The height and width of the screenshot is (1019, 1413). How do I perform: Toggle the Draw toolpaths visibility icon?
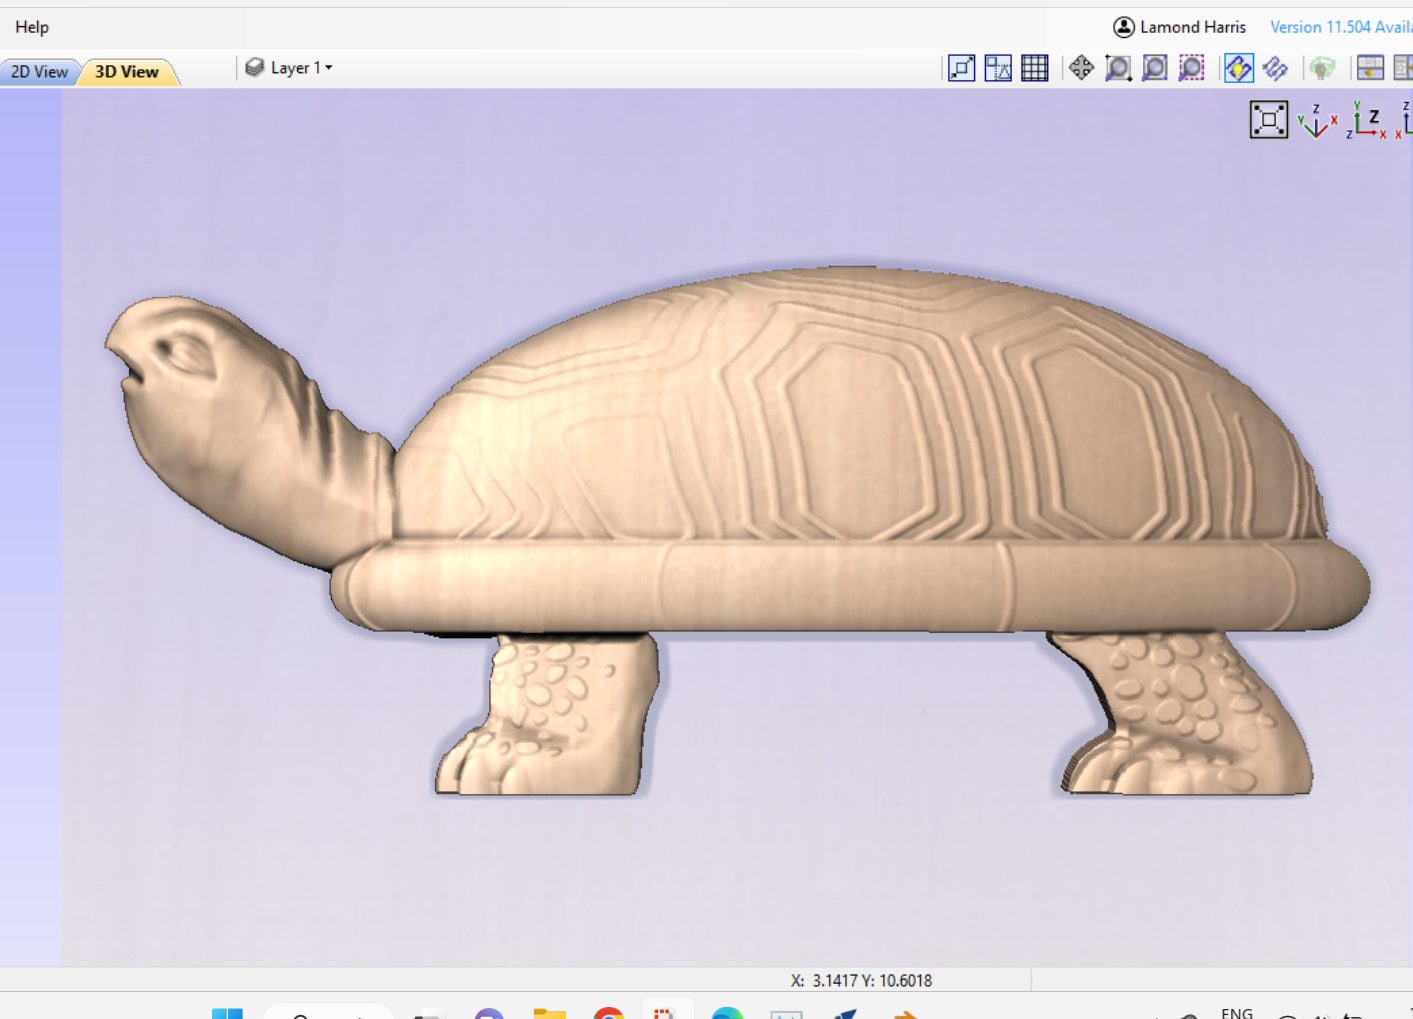[1239, 69]
